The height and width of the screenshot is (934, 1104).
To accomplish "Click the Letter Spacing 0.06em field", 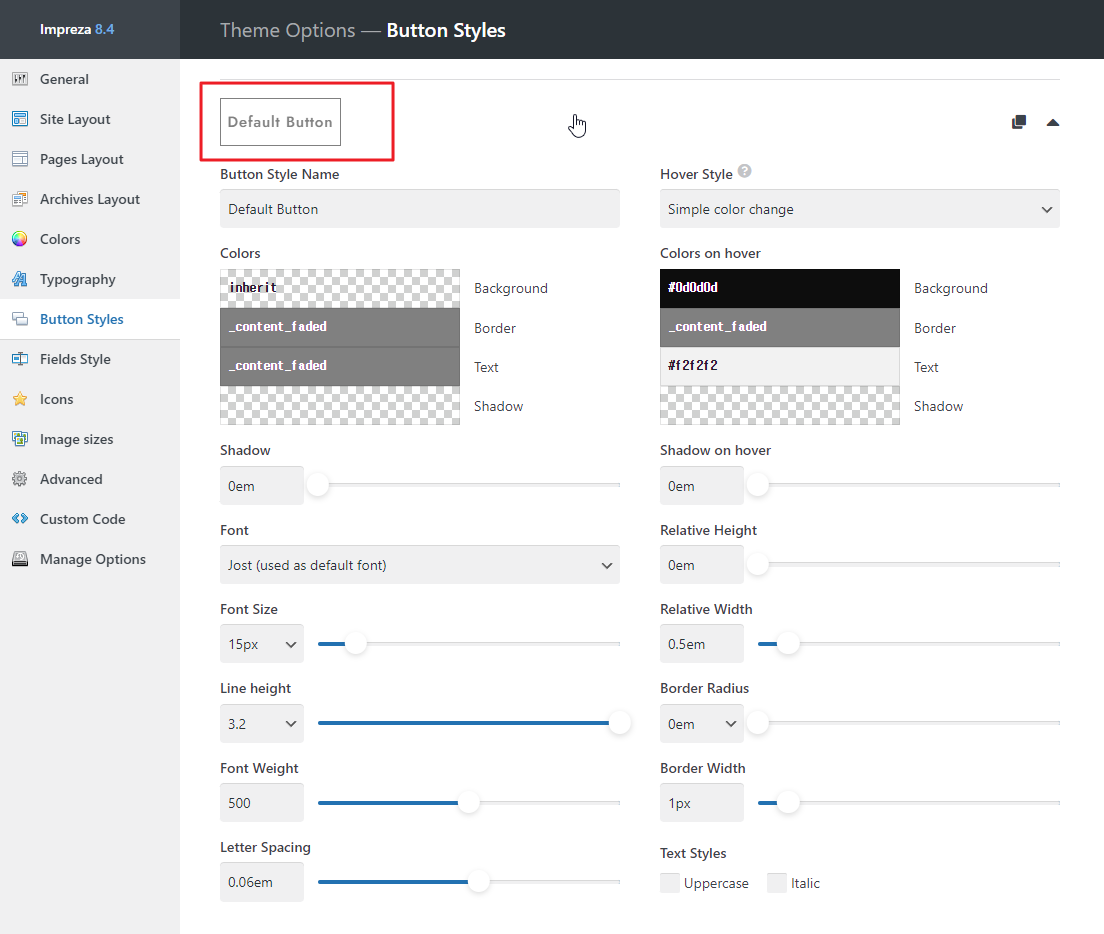I will [x=262, y=882].
